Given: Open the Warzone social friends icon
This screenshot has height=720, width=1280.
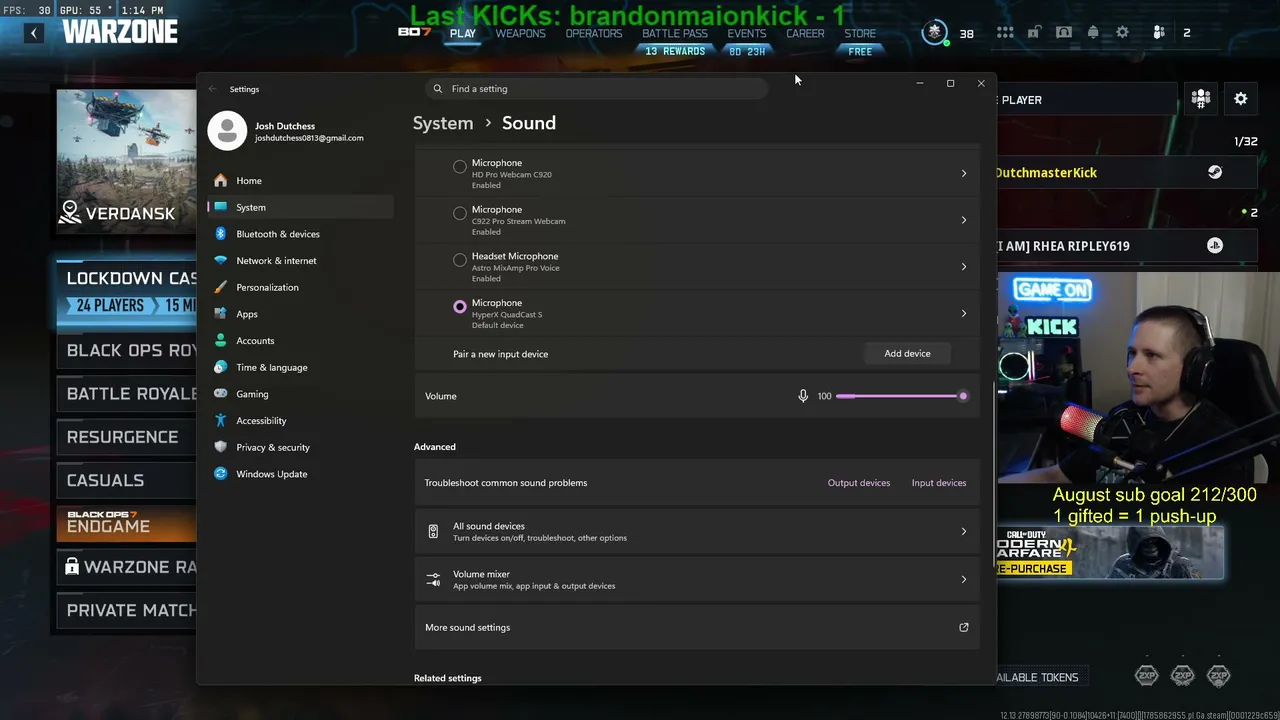Looking at the screenshot, I should 1159,33.
